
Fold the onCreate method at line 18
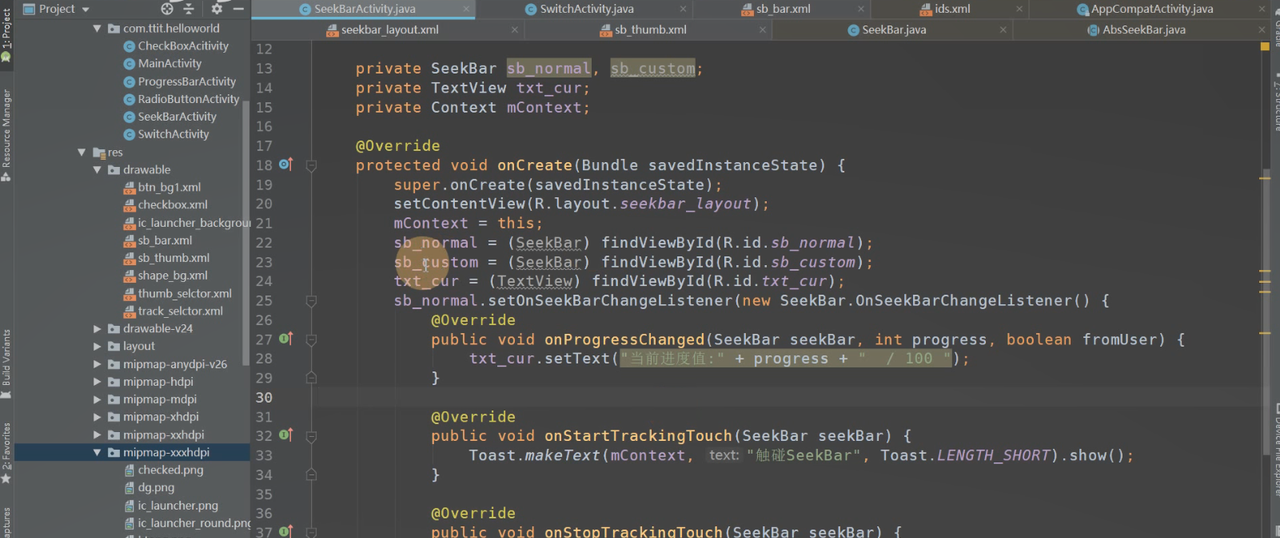[x=311, y=166]
